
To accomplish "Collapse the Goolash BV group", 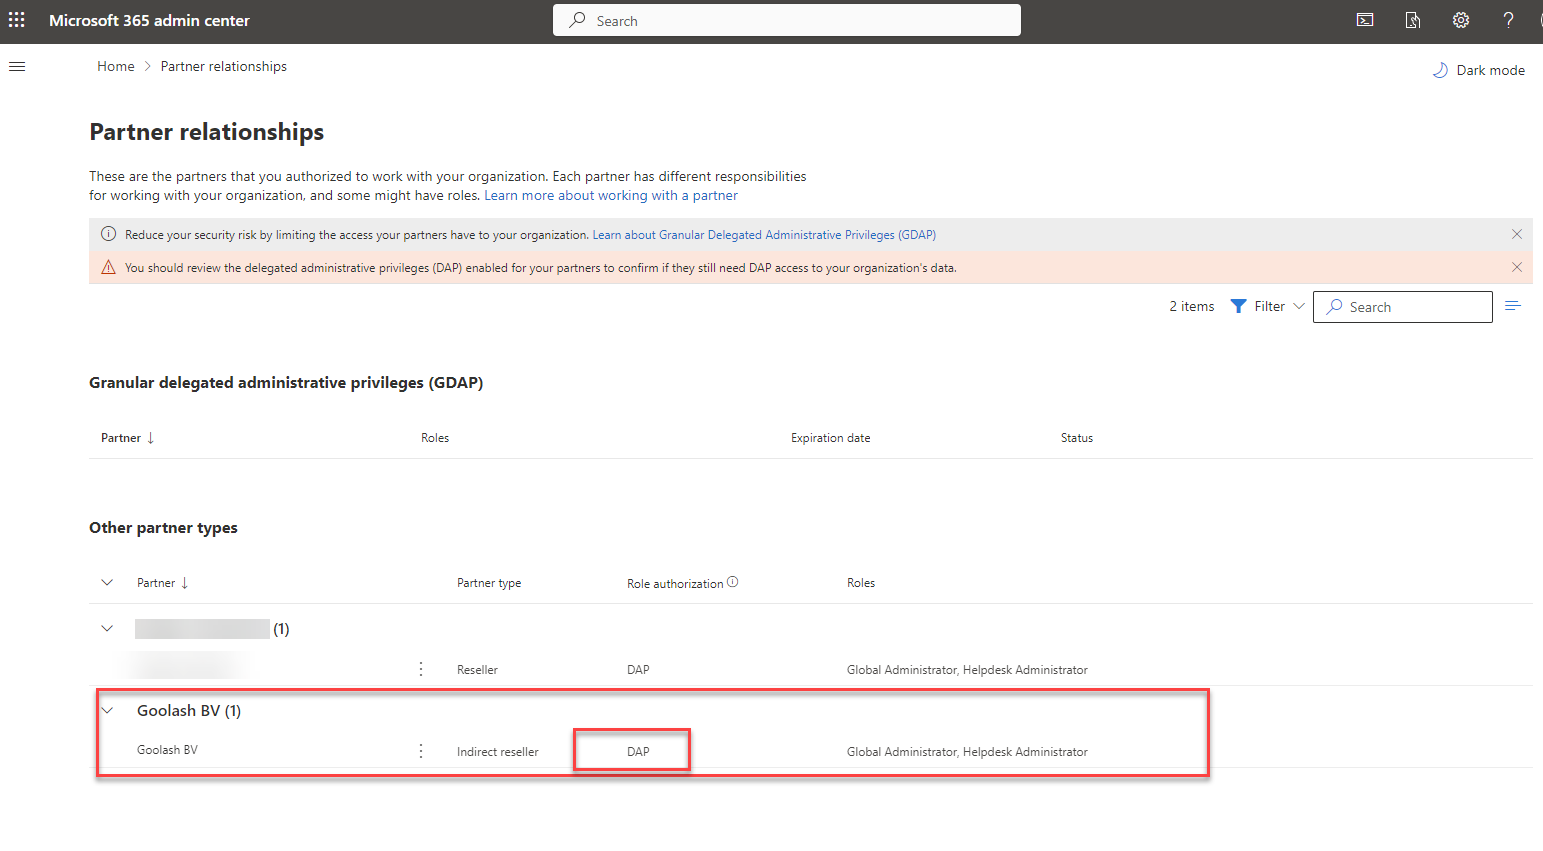I will point(107,710).
